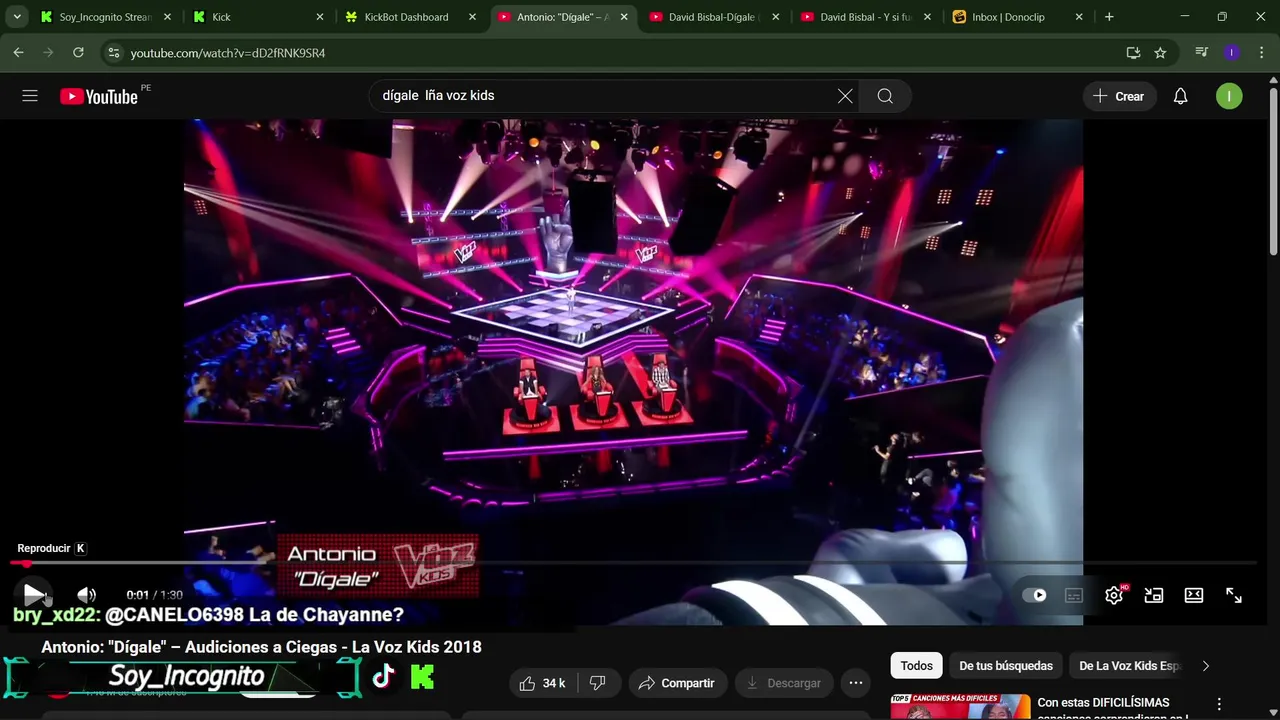1280x720 pixels.
Task: Toggle the autoplay switch
Action: coord(1034,595)
